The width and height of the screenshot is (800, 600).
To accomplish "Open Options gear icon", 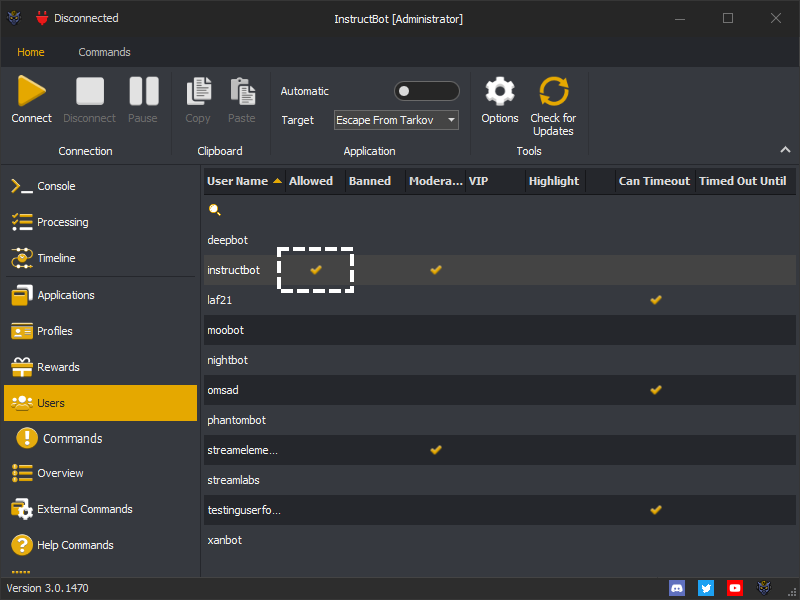I will pos(499,91).
